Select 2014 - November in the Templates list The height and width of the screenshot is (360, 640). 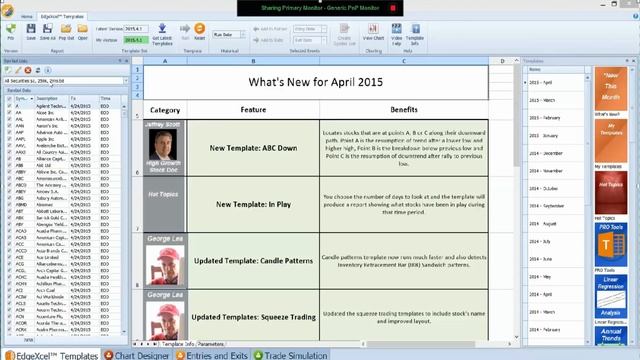pyautogui.click(x=555, y=171)
